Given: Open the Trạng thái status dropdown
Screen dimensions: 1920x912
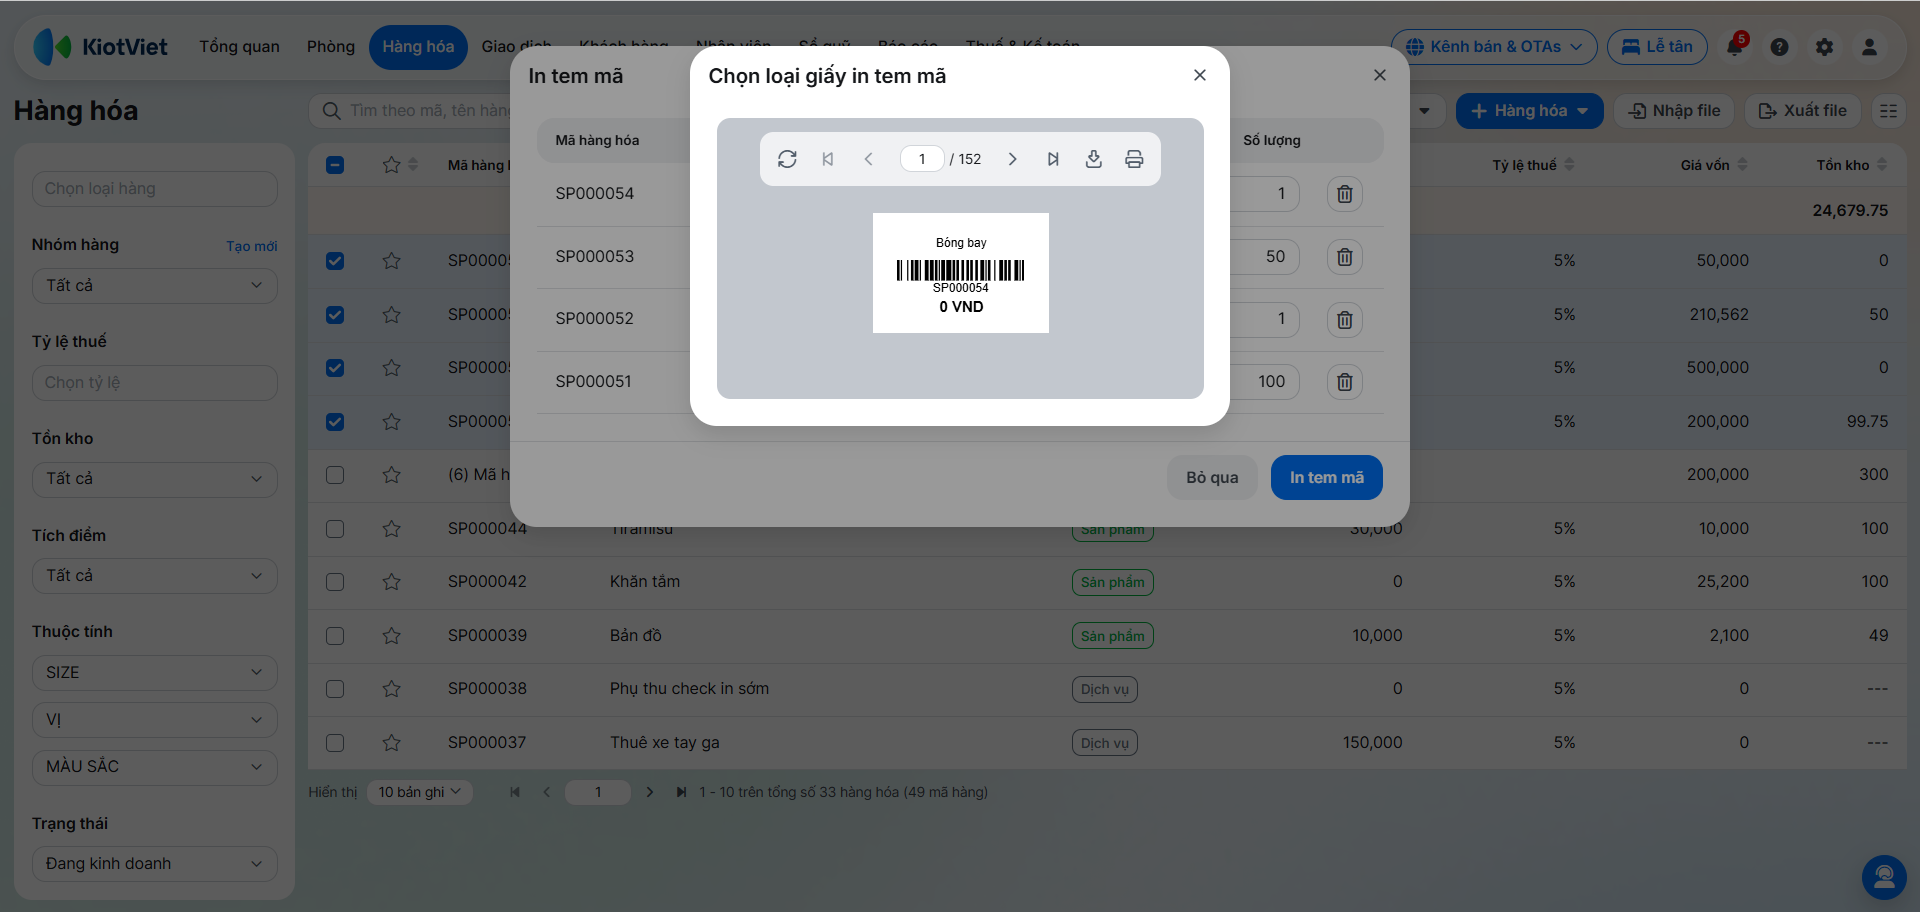Looking at the screenshot, I should [155, 864].
